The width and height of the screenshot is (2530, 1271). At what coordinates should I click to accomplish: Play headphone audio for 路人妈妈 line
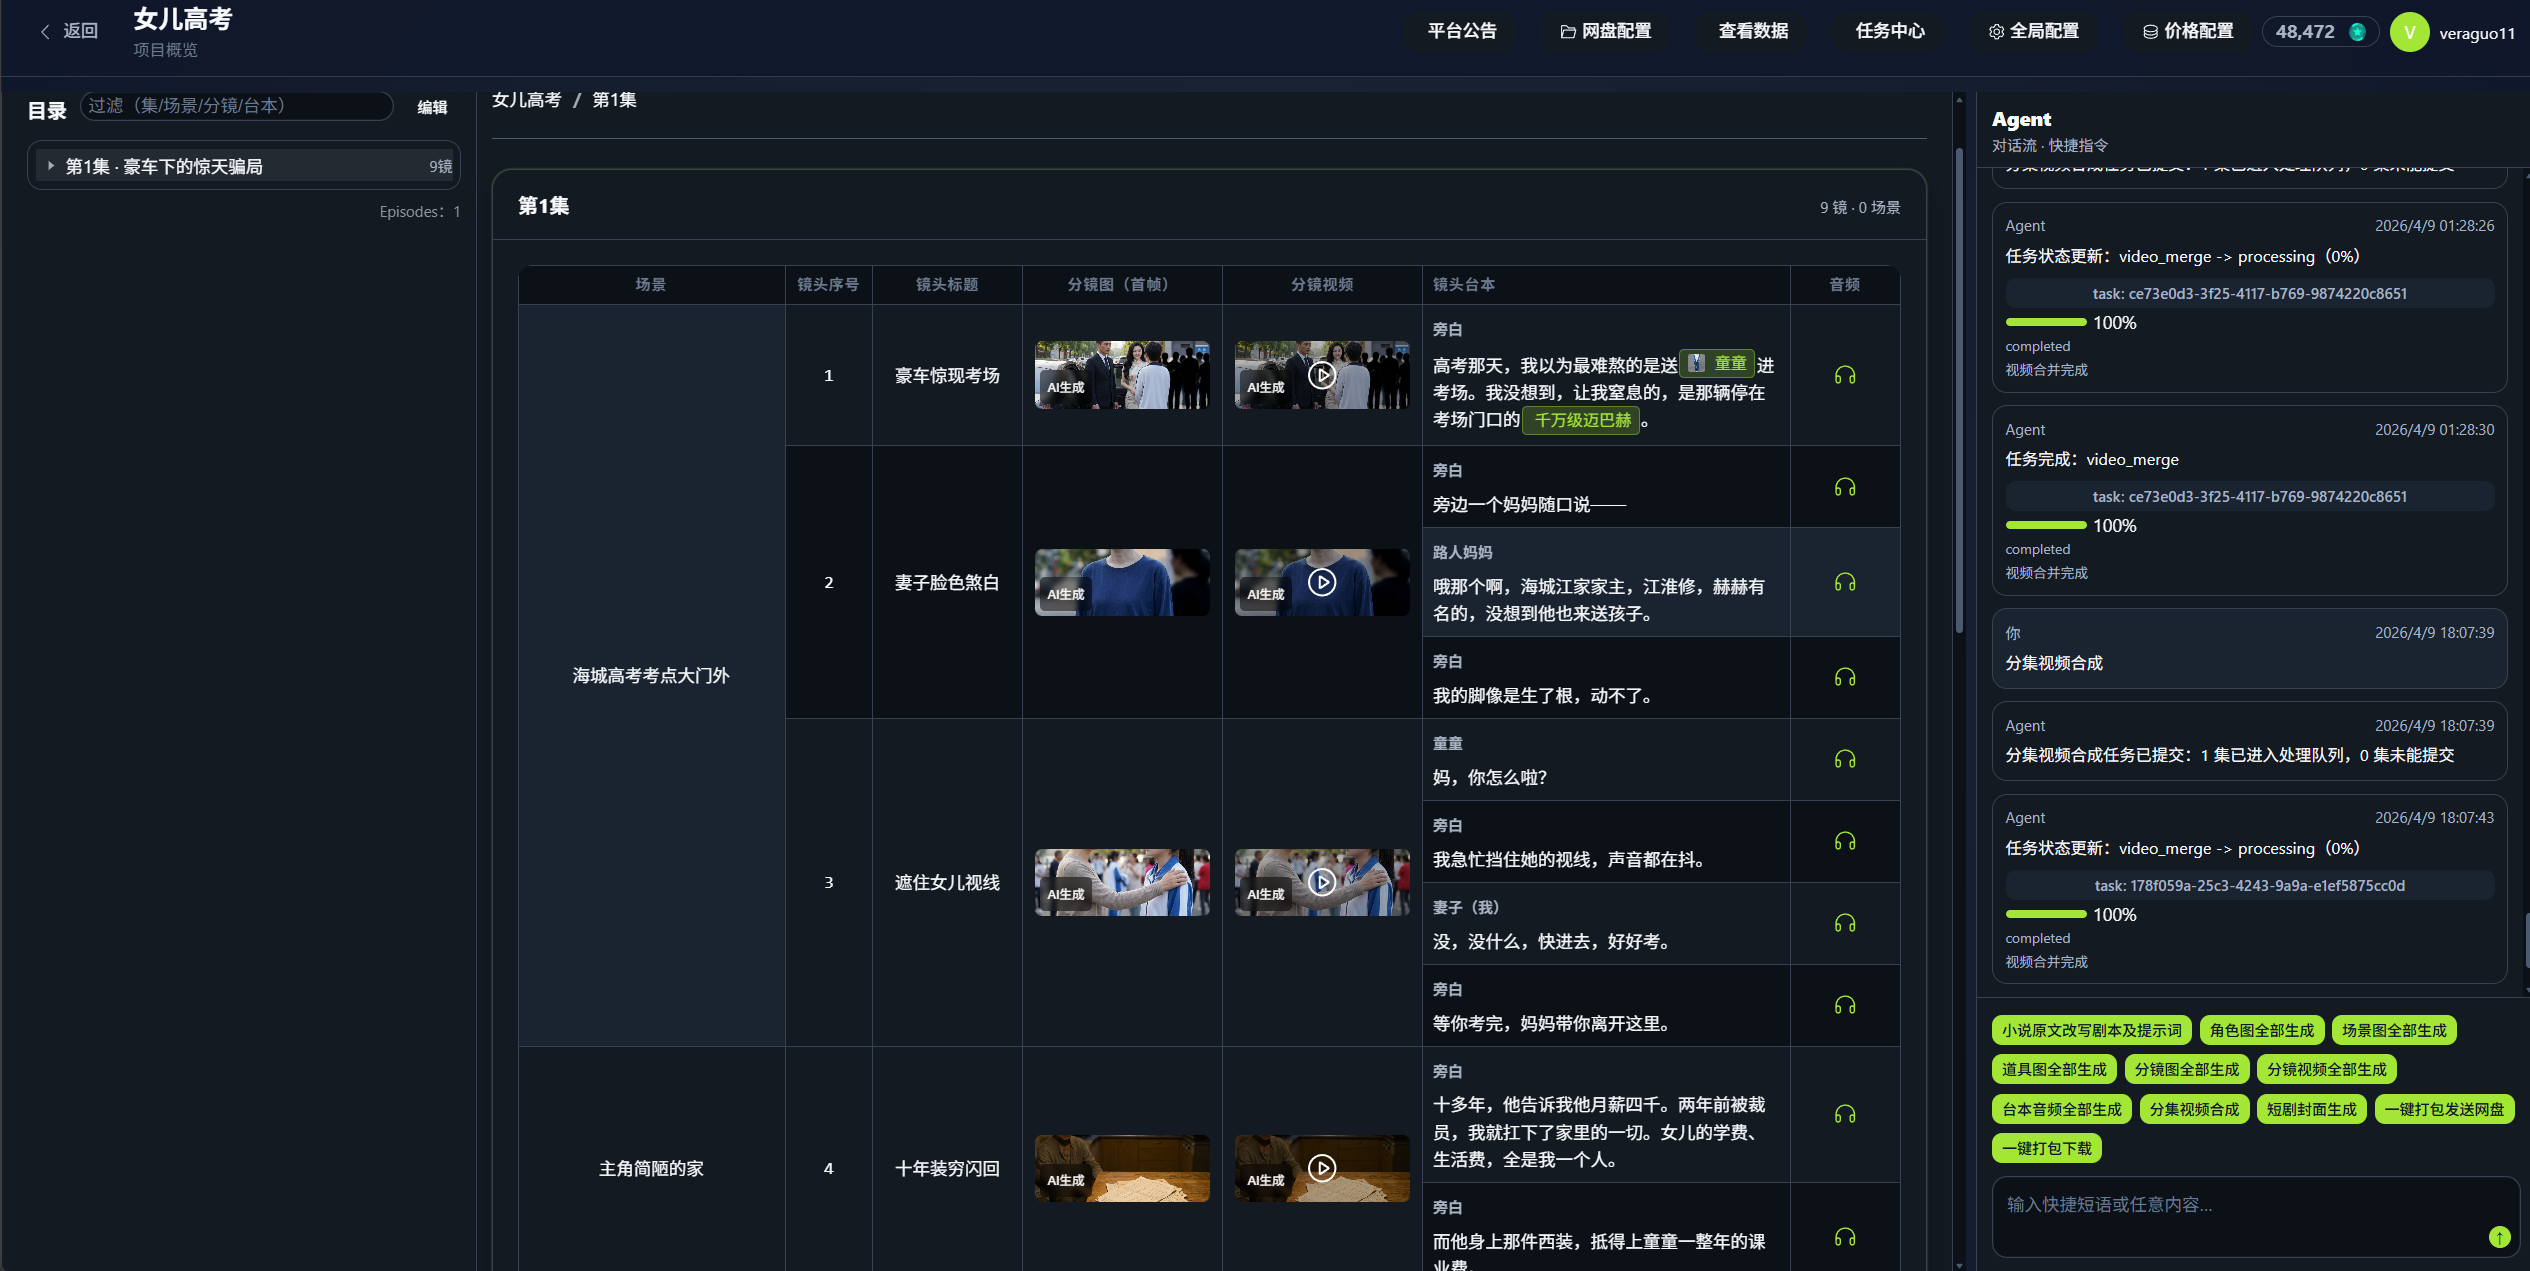pos(1844,582)
